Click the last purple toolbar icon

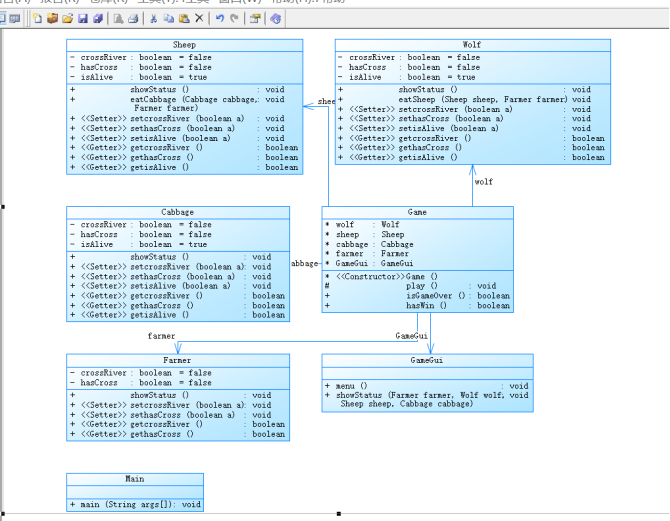(276, 18)
